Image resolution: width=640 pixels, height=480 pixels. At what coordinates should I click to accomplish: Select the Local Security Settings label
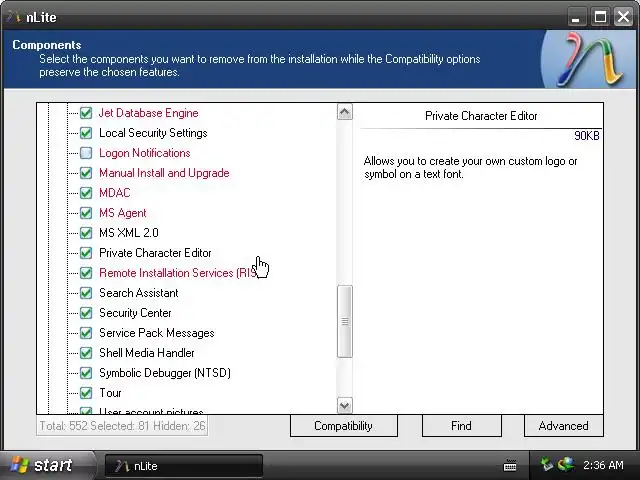[153, 133]
